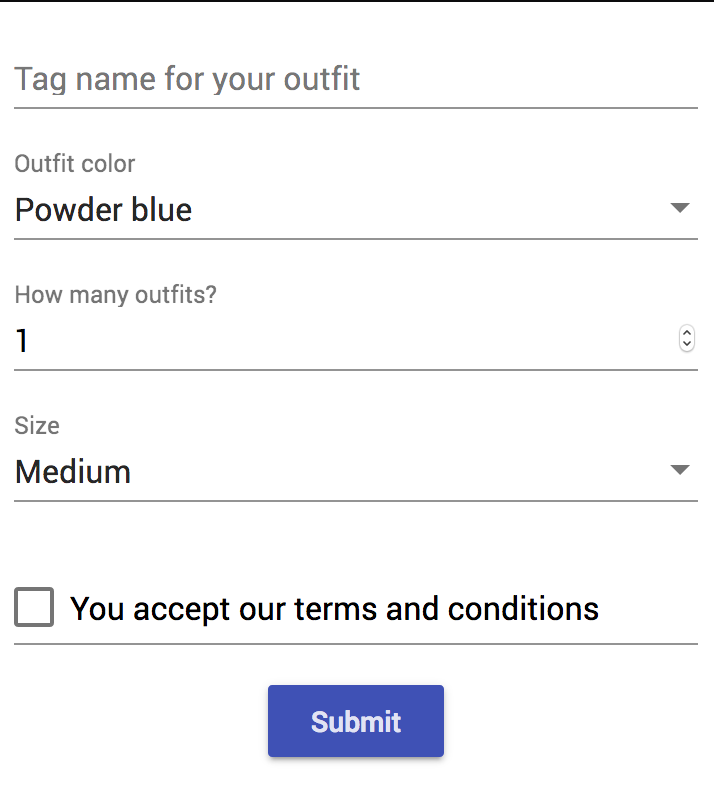Click the Outfit color dropdown arrow
Screen dimensions: 714x790
680,208
